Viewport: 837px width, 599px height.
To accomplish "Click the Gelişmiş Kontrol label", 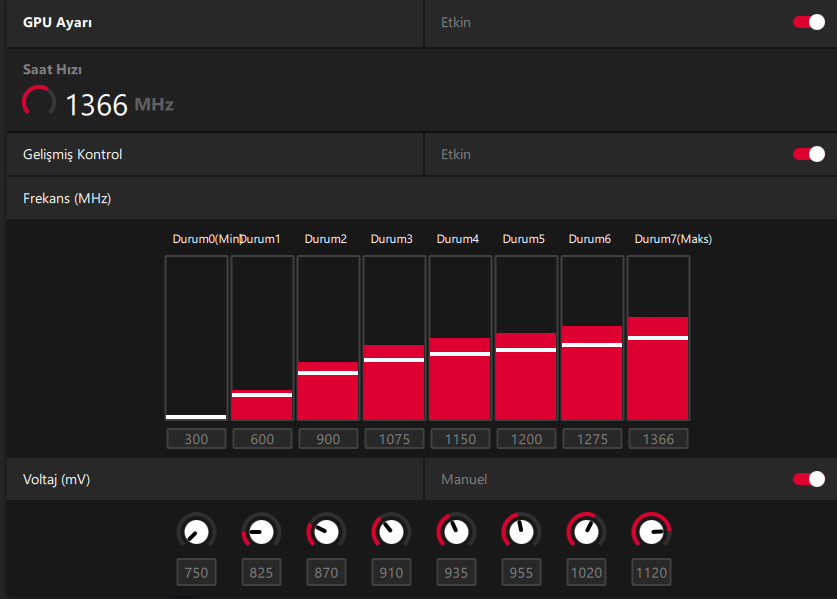I will click(73, 154).
